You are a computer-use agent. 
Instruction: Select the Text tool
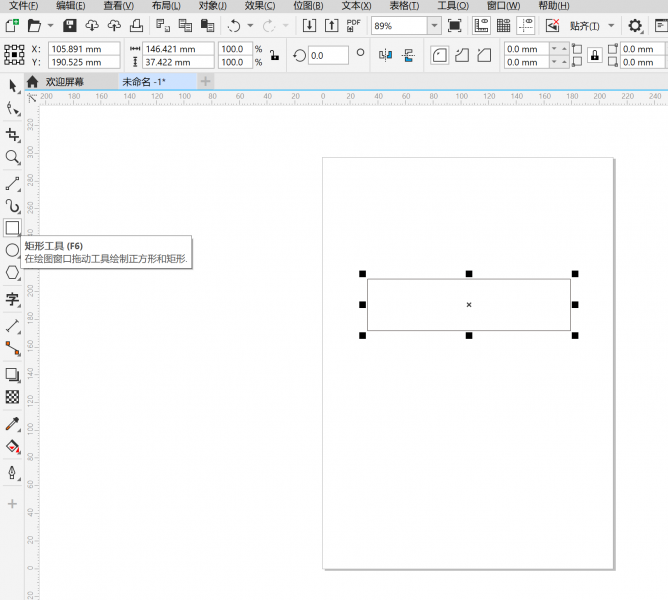tap(13, 299)
